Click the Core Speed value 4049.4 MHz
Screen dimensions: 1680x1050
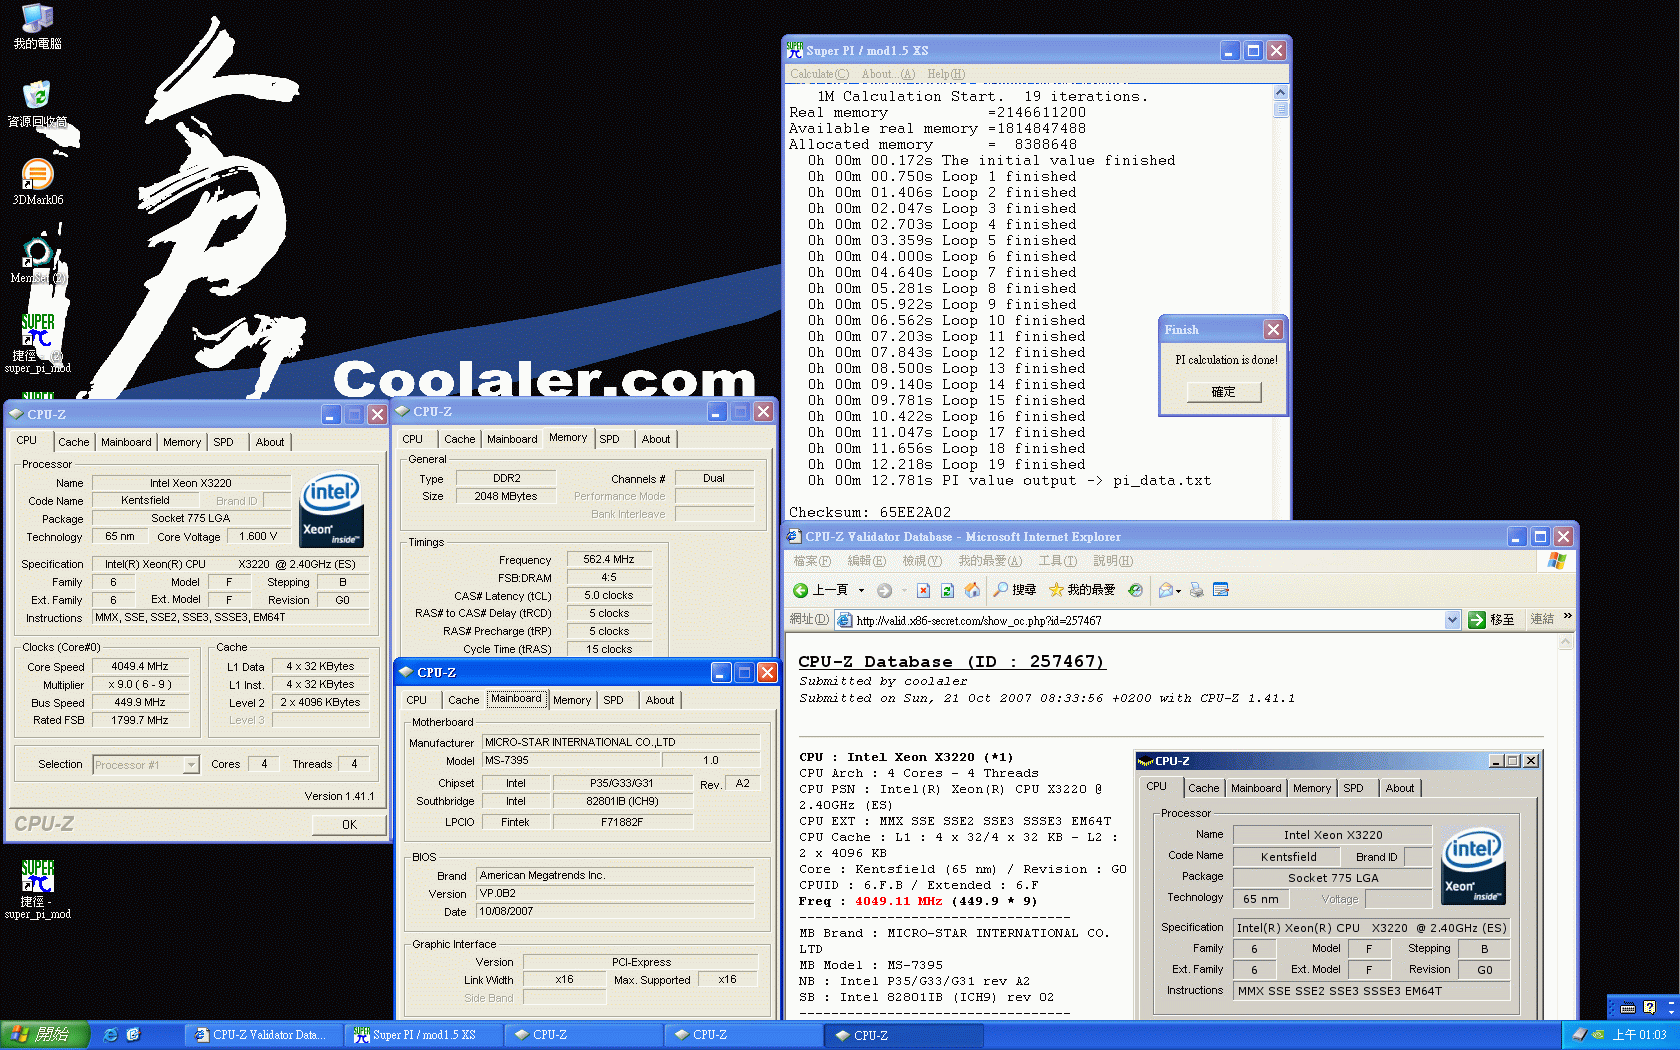(140, 666)
